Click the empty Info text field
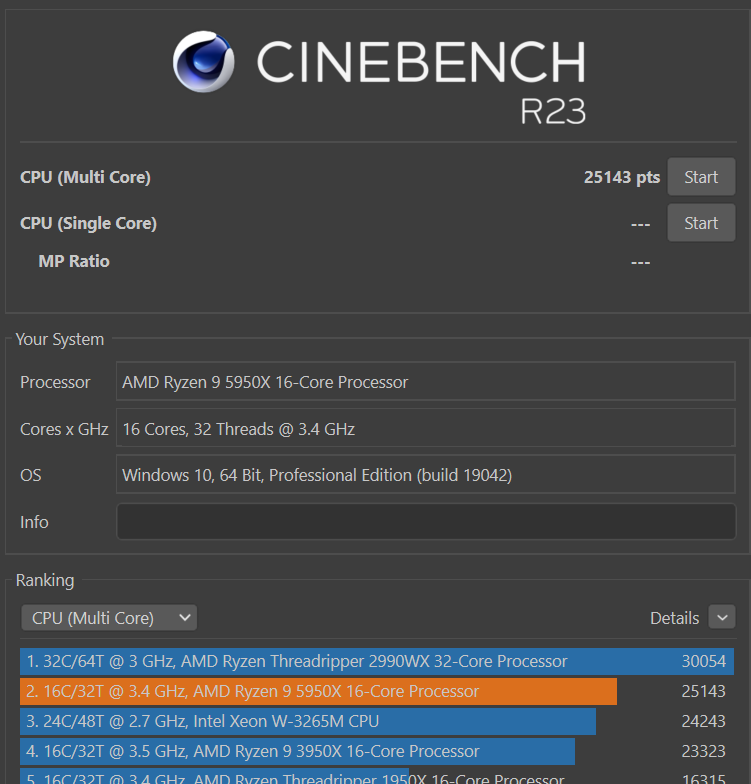The width and height of the screenshot is (751, 784). [x=426, y=522]
